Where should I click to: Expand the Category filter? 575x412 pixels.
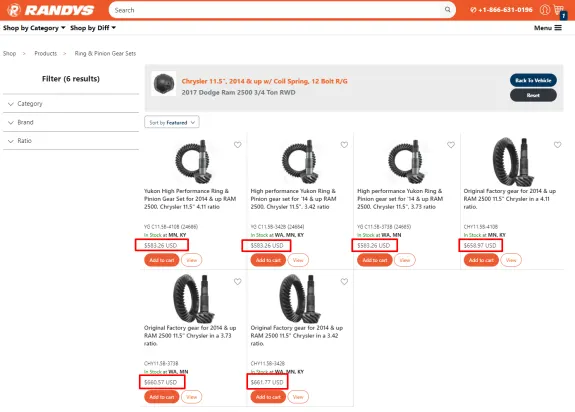[x=71, y=104]
